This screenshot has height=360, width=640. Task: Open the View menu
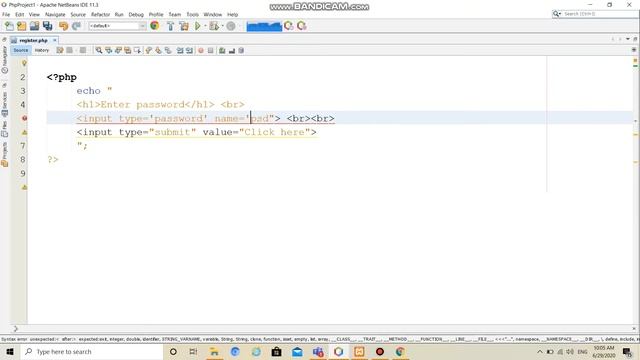point(34,14)
